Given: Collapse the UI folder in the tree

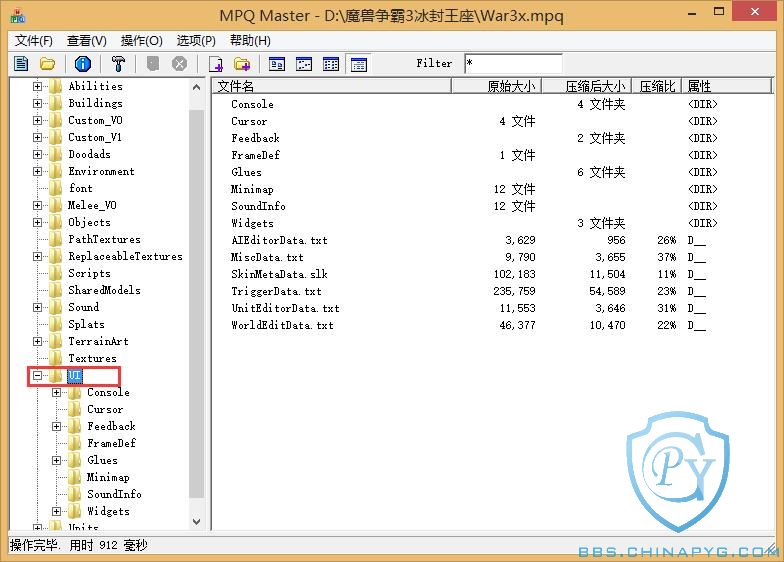Looking at the screenshot, I should click(38, 376).
